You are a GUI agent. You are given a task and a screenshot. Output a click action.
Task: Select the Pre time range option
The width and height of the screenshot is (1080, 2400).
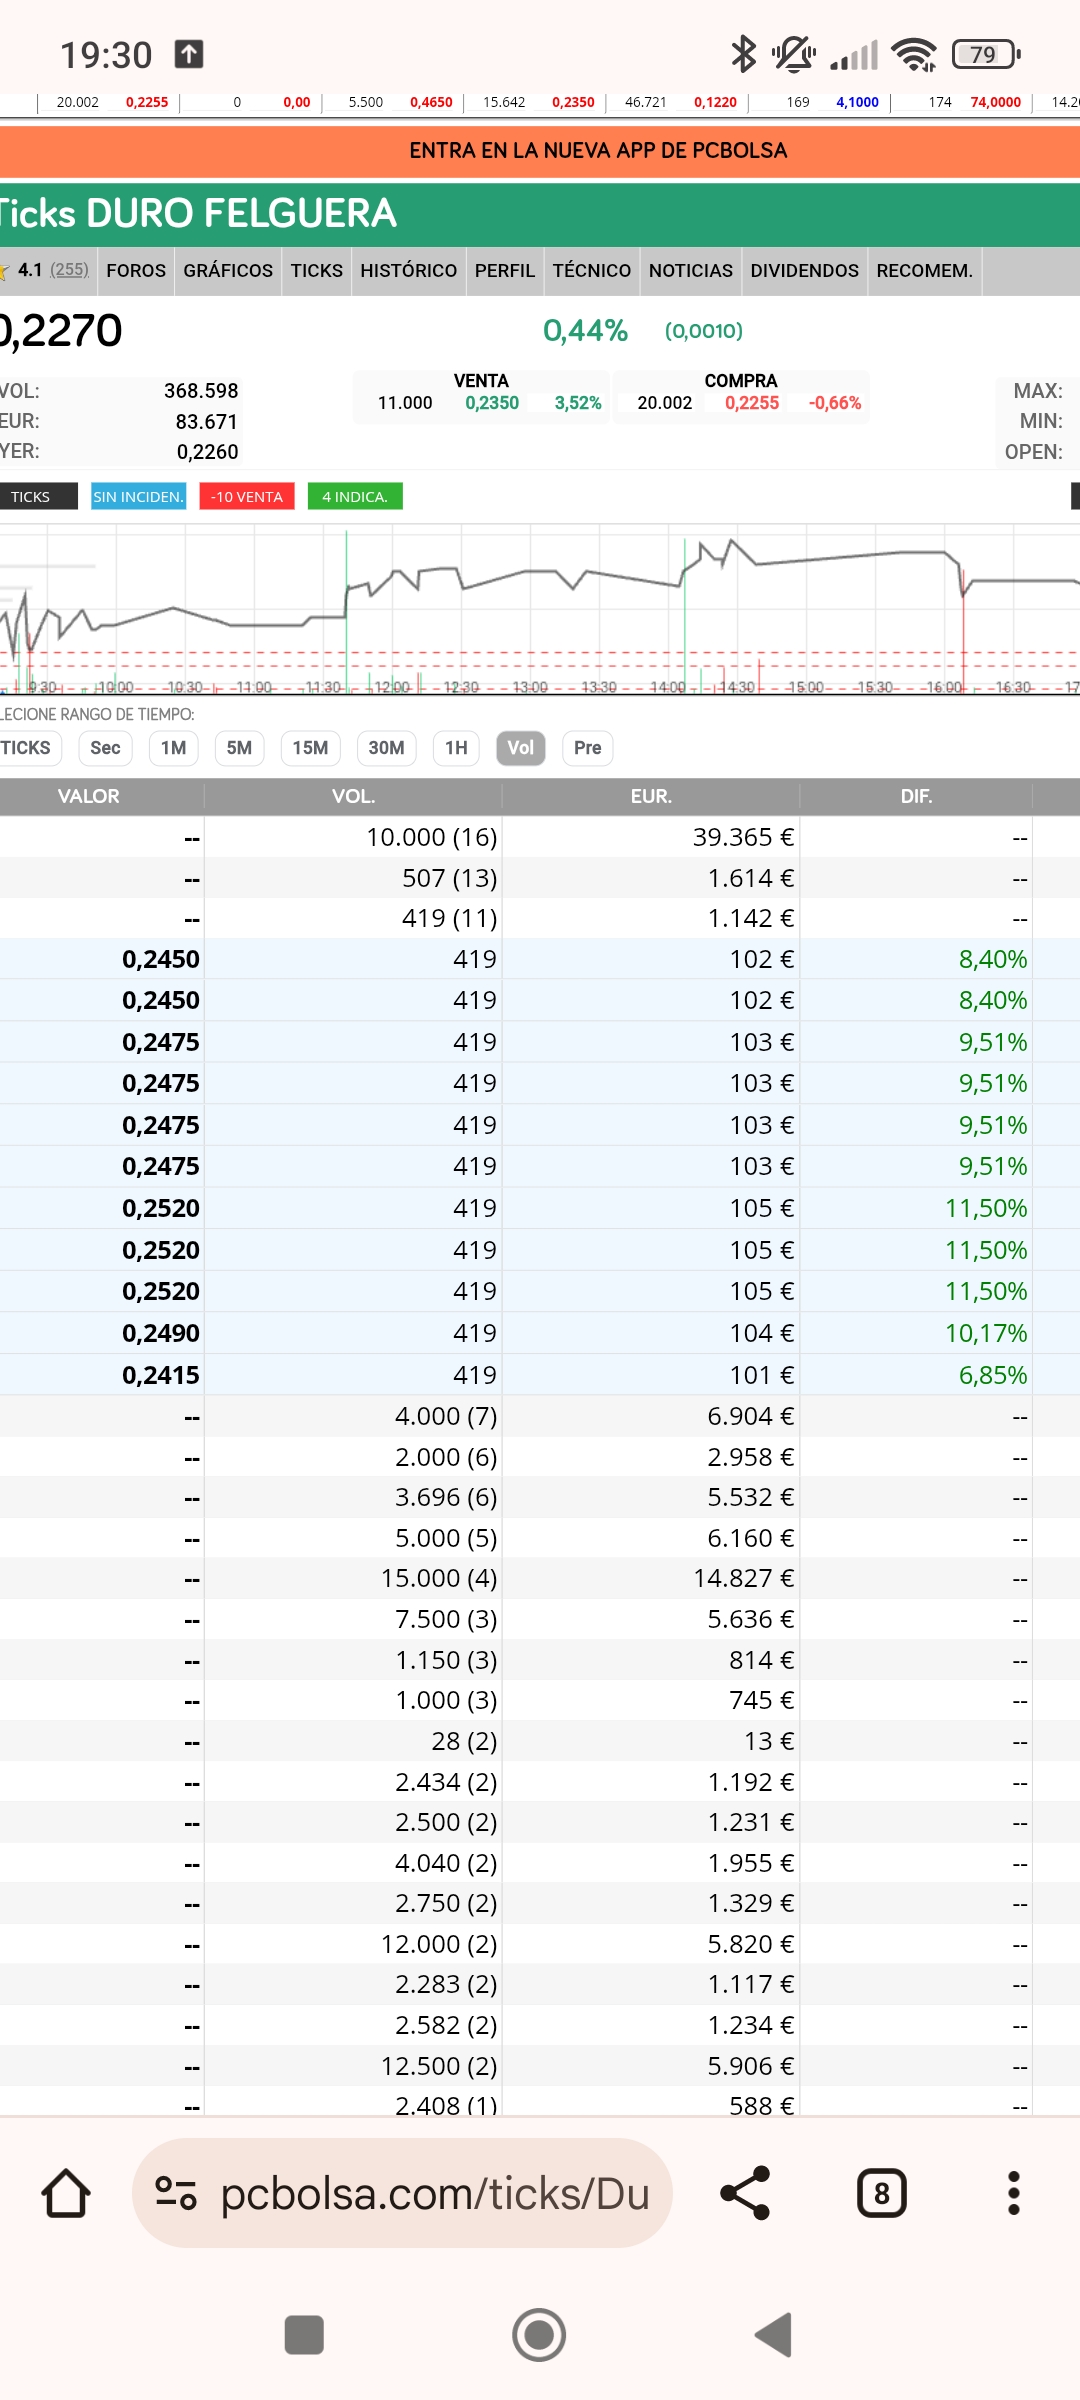point(588,748)
